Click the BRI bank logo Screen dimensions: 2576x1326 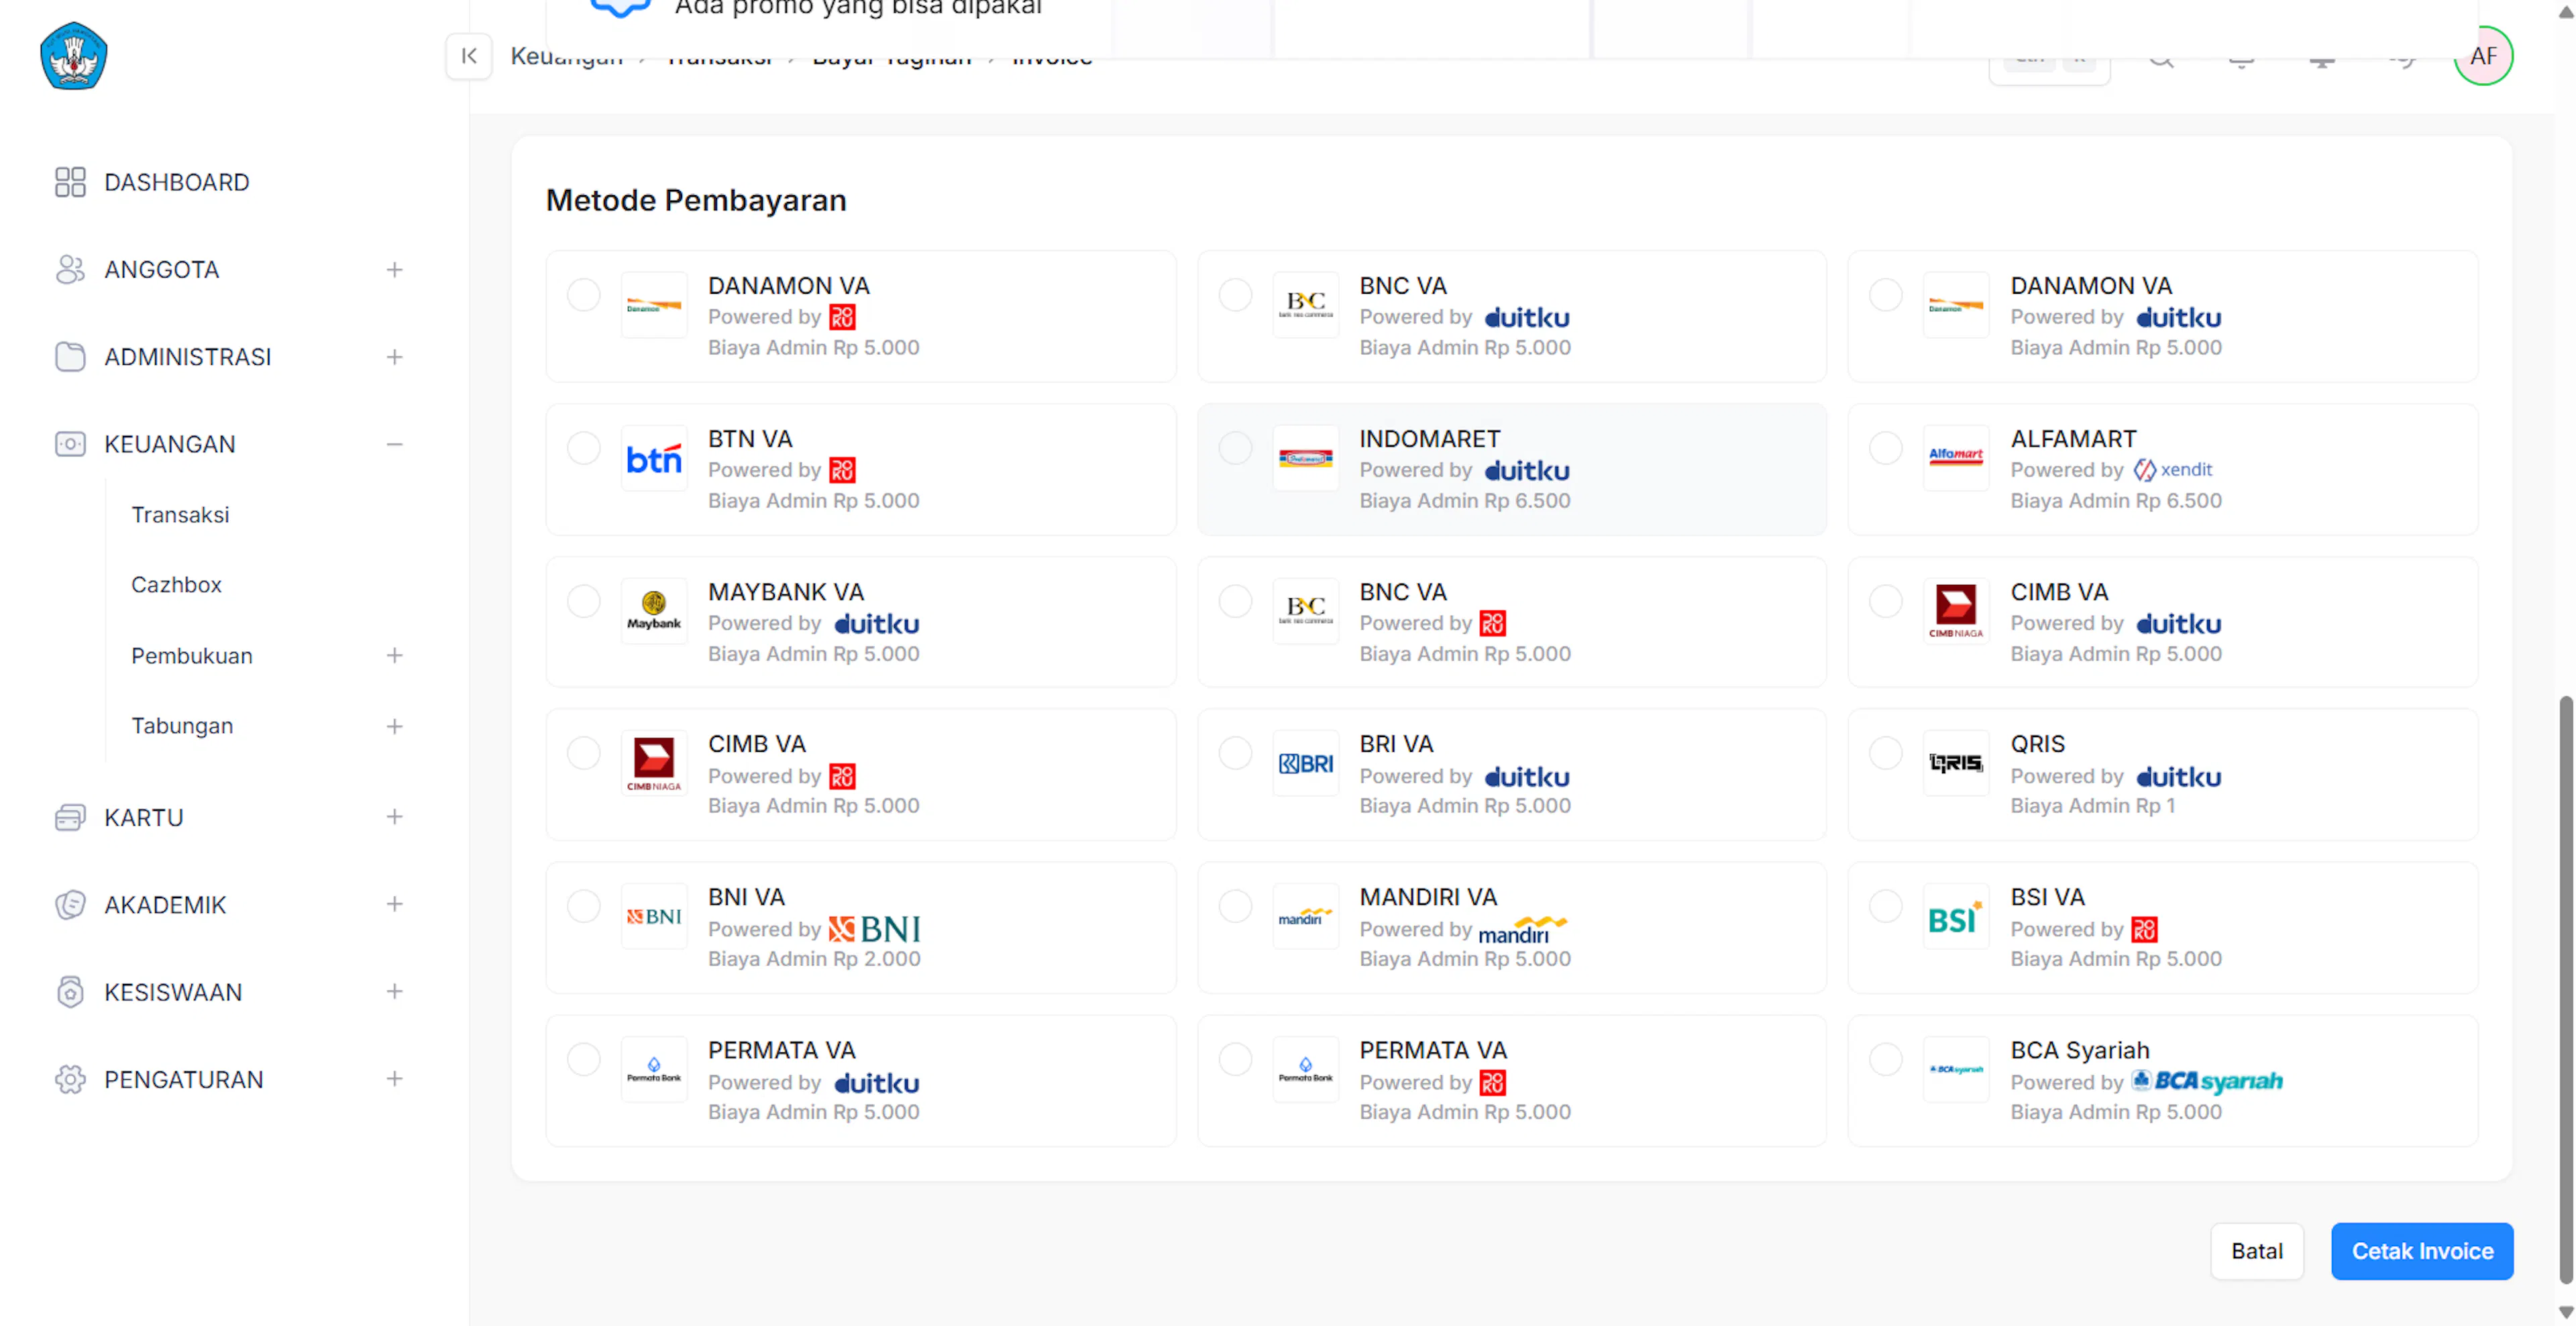1305,764
